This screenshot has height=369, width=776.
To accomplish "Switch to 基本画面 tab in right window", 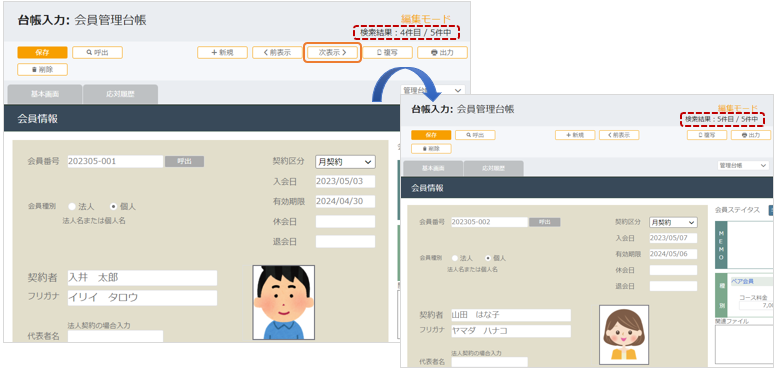I will (434, 168).
